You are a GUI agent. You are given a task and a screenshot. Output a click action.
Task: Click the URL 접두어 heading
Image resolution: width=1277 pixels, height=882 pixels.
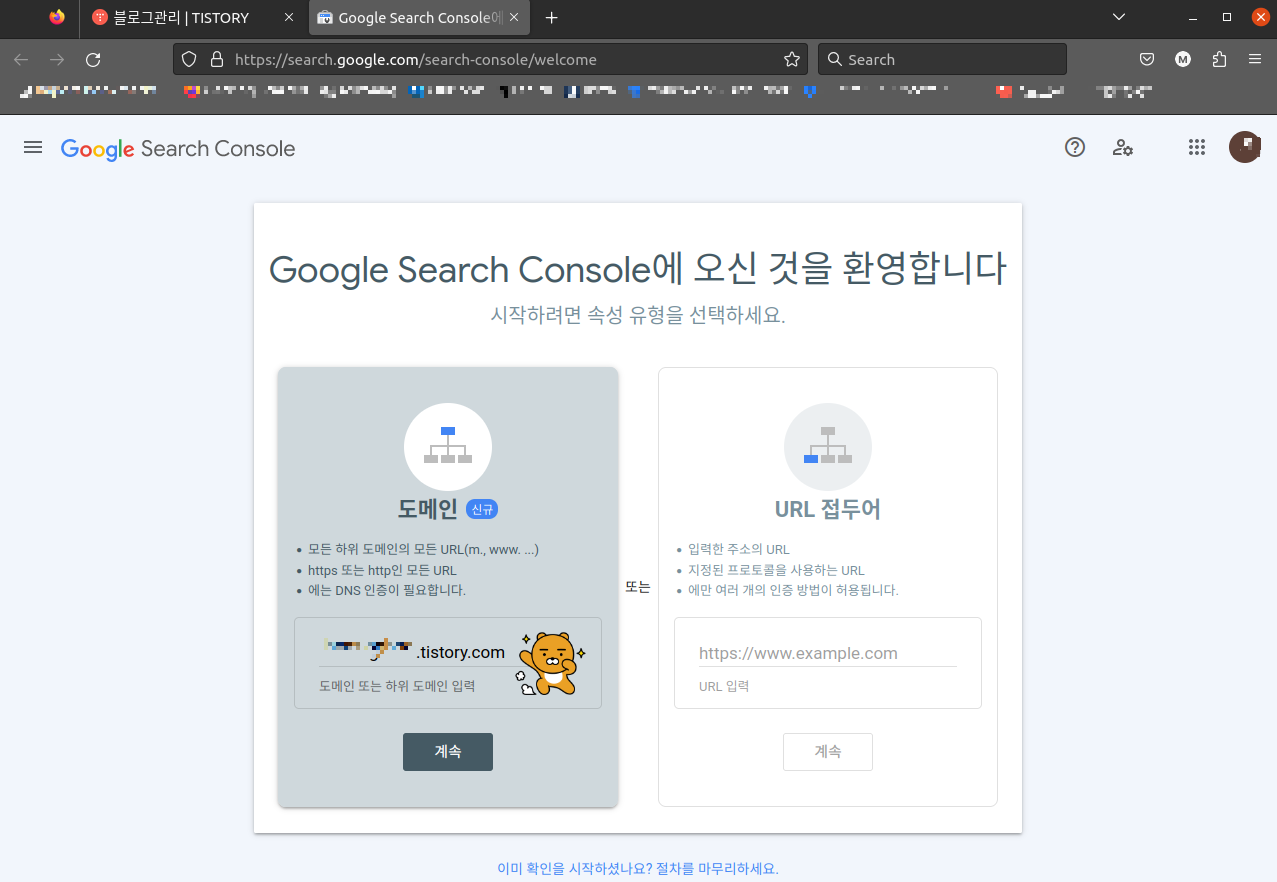pyautogui.click(x=828, y=509)
